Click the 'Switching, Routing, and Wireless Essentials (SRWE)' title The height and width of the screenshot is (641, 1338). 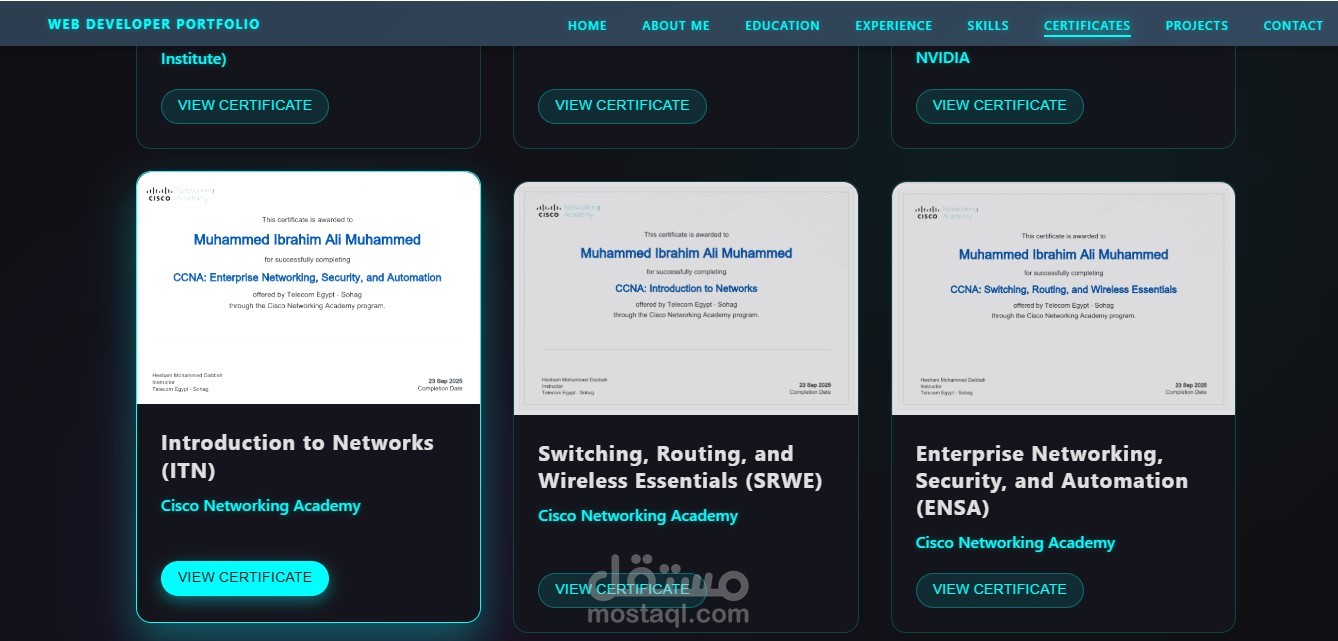point(680,467)
